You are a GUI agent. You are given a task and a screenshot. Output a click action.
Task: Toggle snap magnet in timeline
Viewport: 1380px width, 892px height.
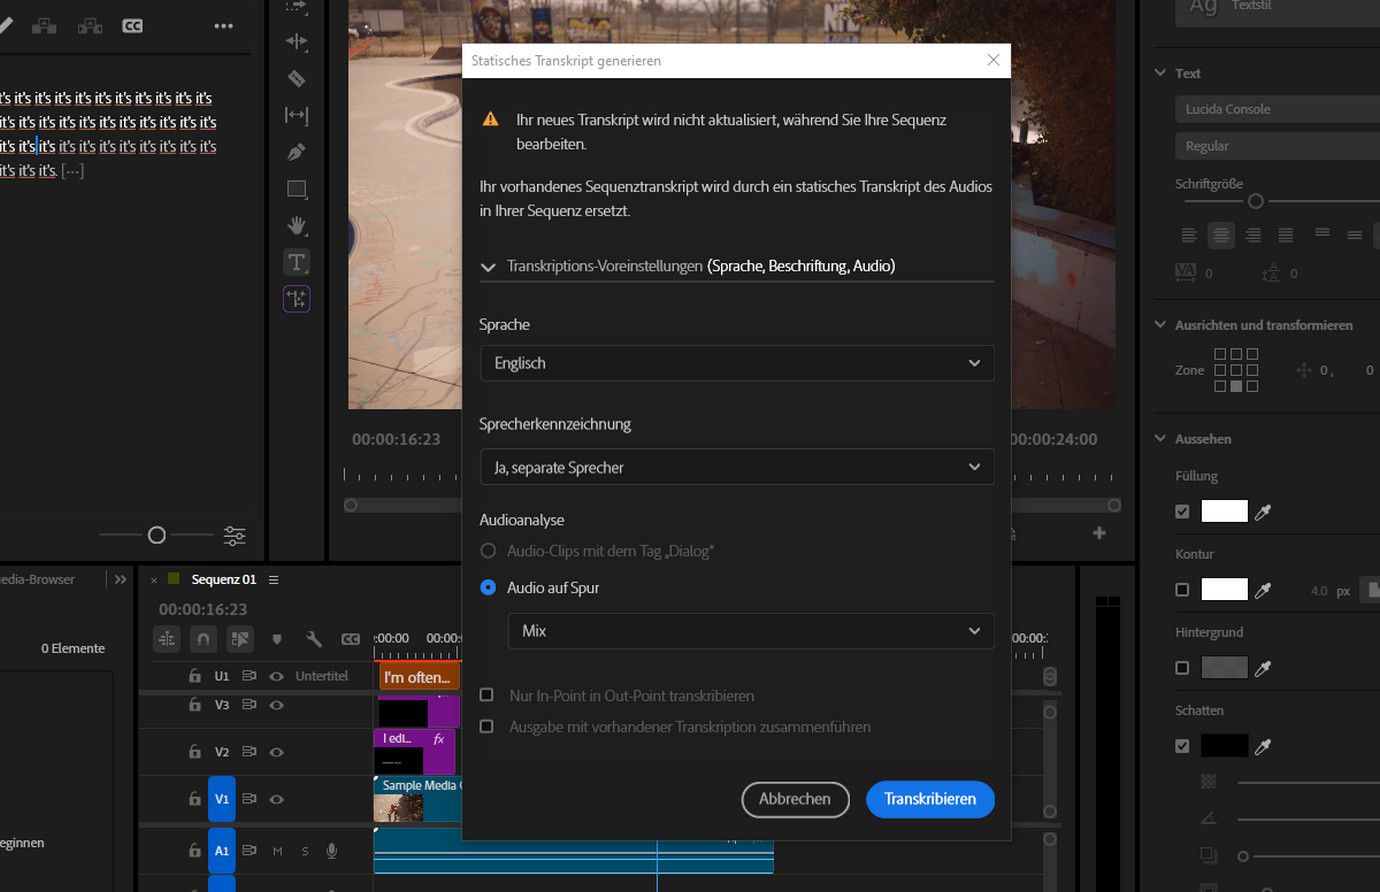[203, 639]
